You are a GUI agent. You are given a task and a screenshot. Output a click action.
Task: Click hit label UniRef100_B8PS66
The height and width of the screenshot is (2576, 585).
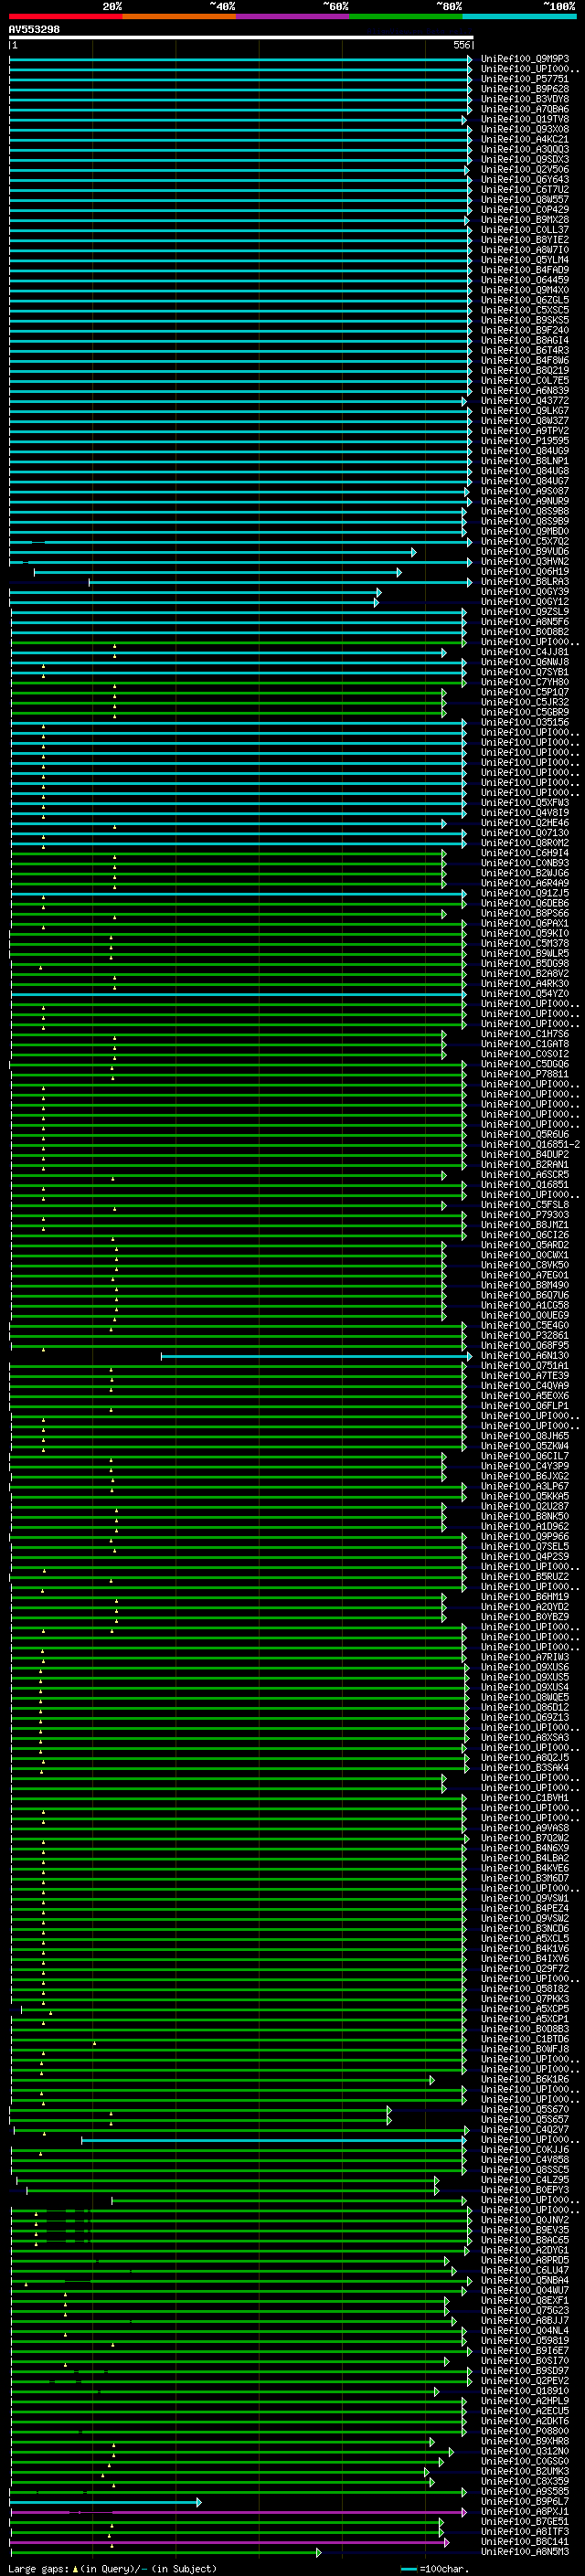point(525,913)
